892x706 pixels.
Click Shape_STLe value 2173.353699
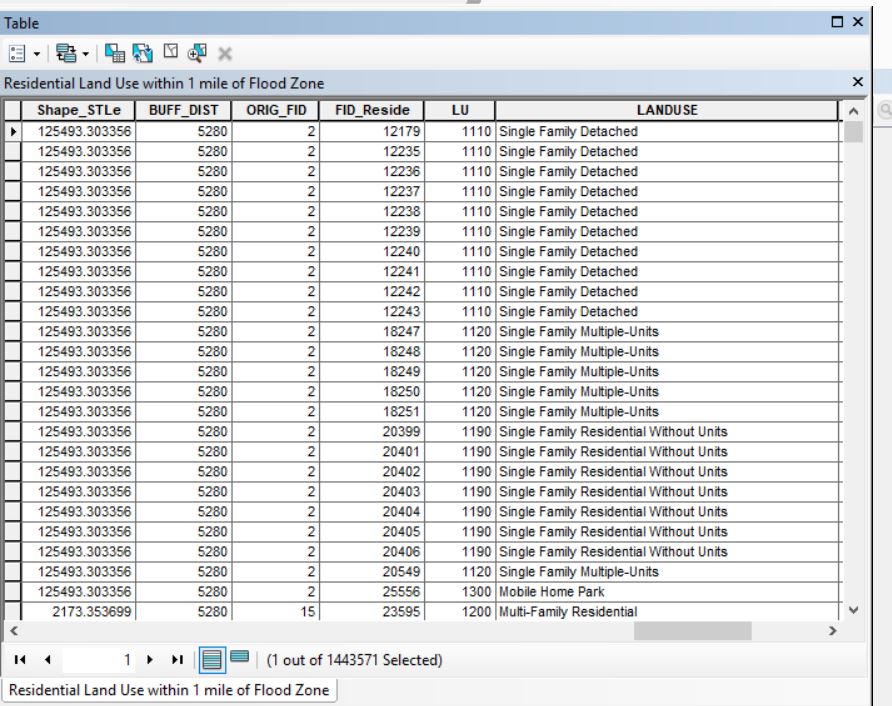point(79,612)
